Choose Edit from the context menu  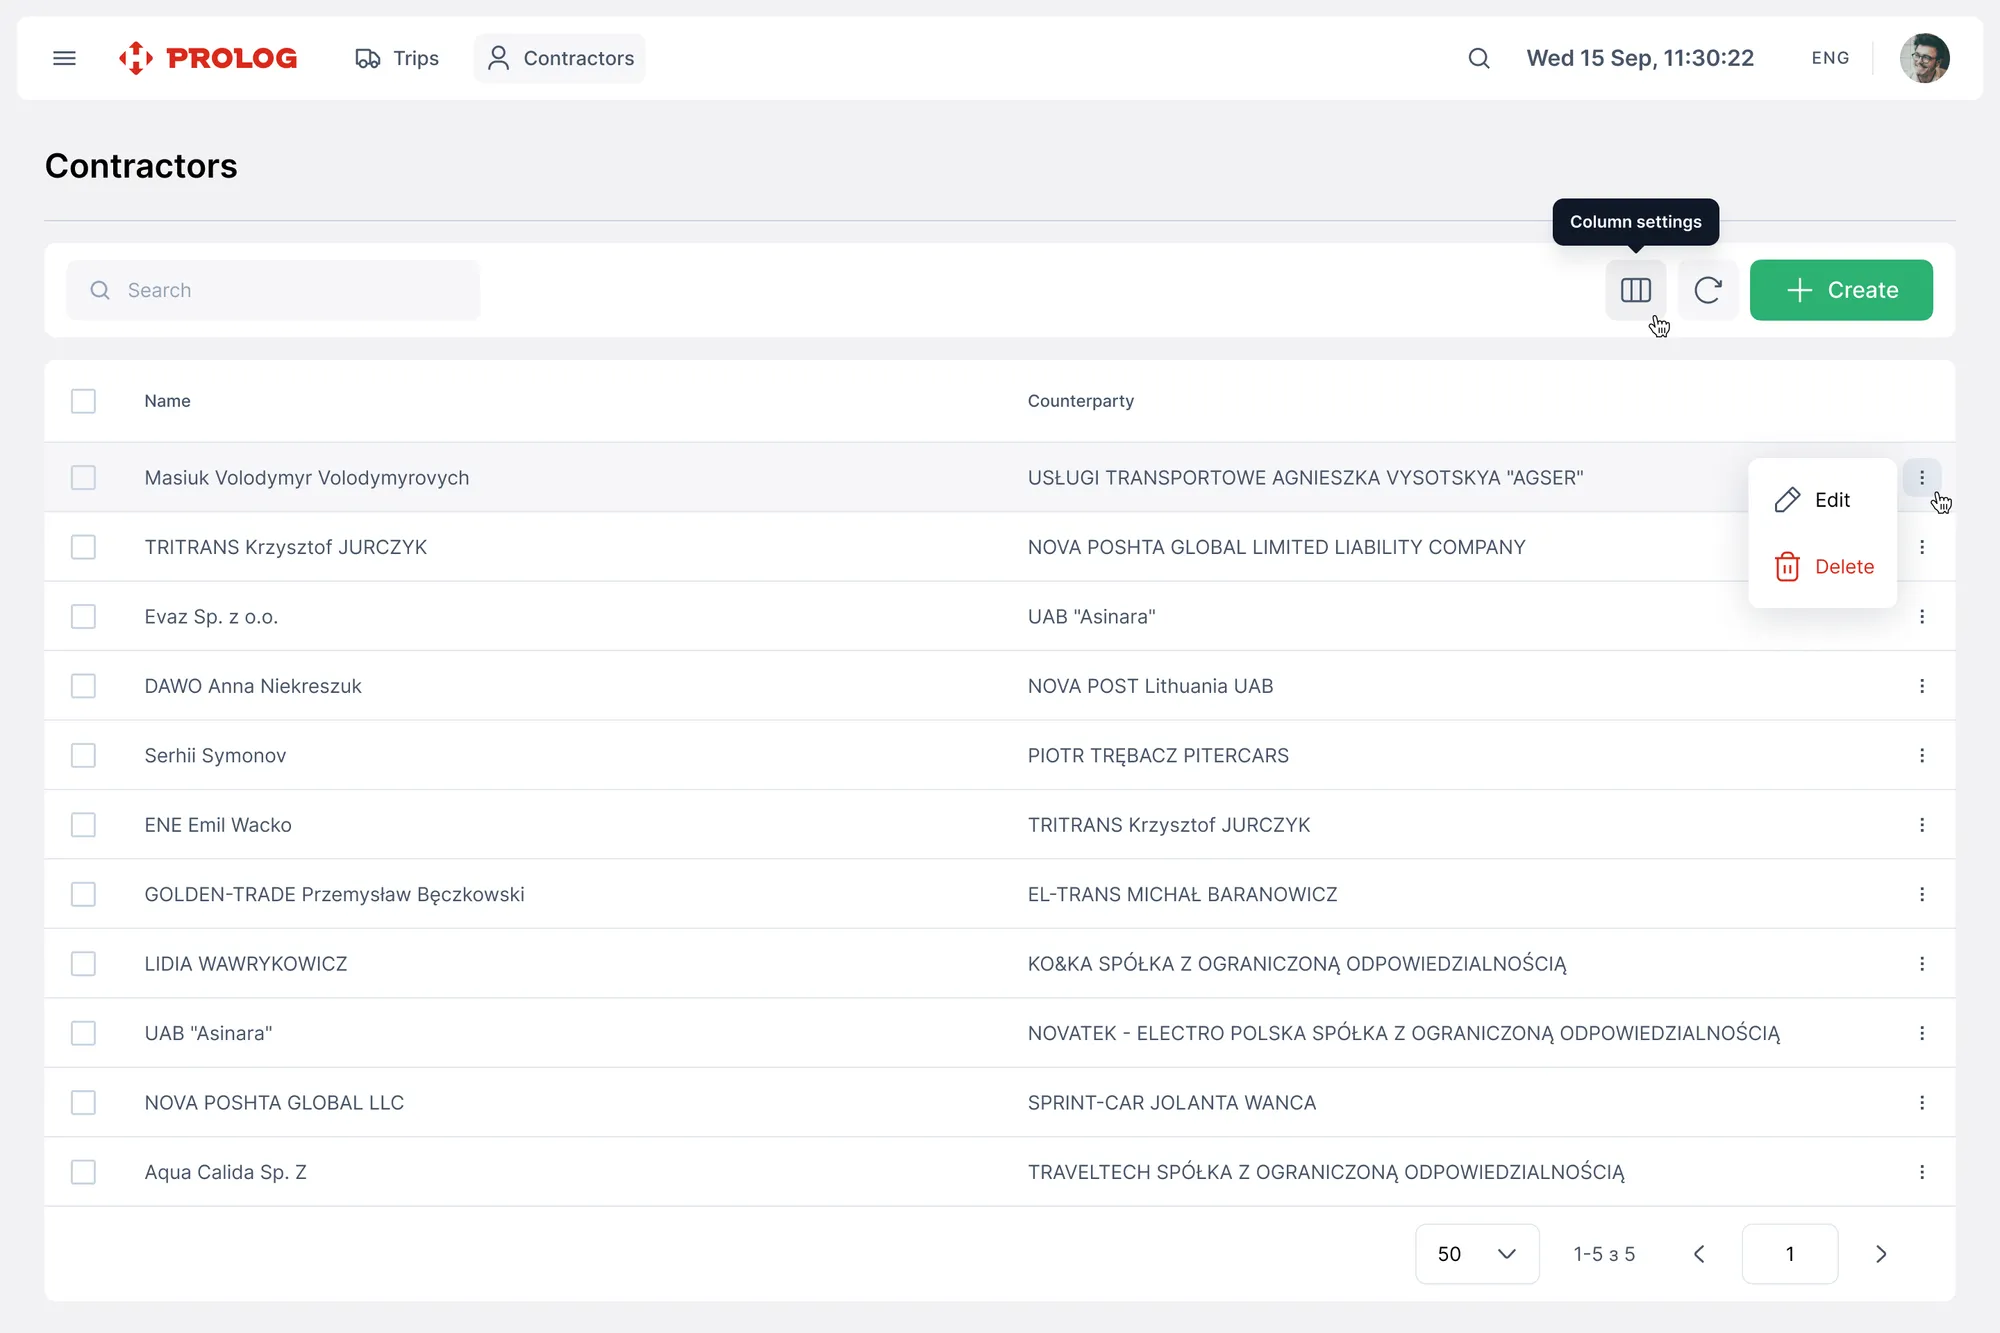(1821, 500)
